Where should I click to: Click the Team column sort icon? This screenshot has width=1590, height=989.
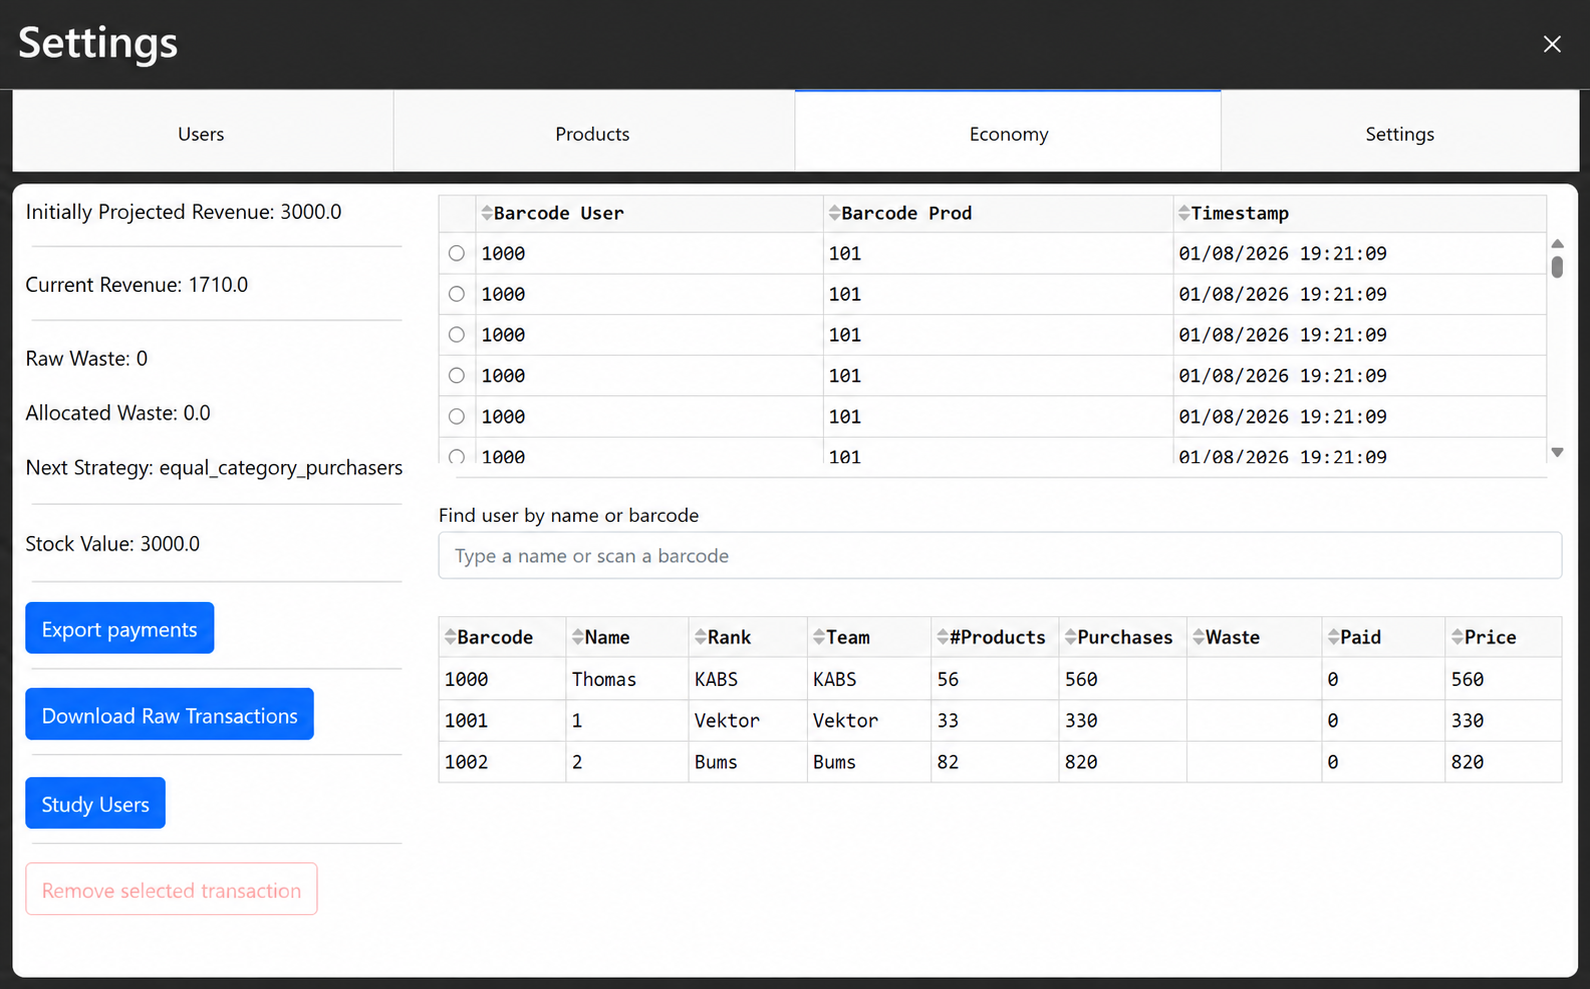click(819, 637)
